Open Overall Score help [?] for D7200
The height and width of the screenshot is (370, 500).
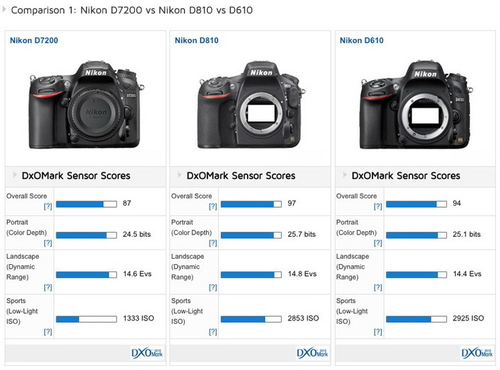[48, 206]
